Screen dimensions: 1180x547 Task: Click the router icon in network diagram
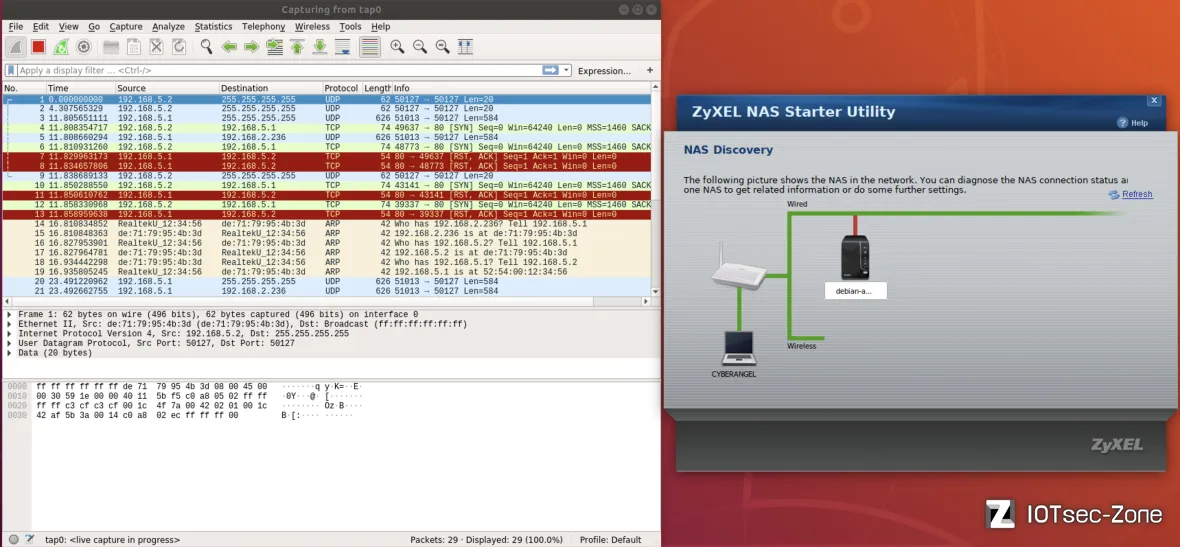pyautogui.click(x=739, y=267)
